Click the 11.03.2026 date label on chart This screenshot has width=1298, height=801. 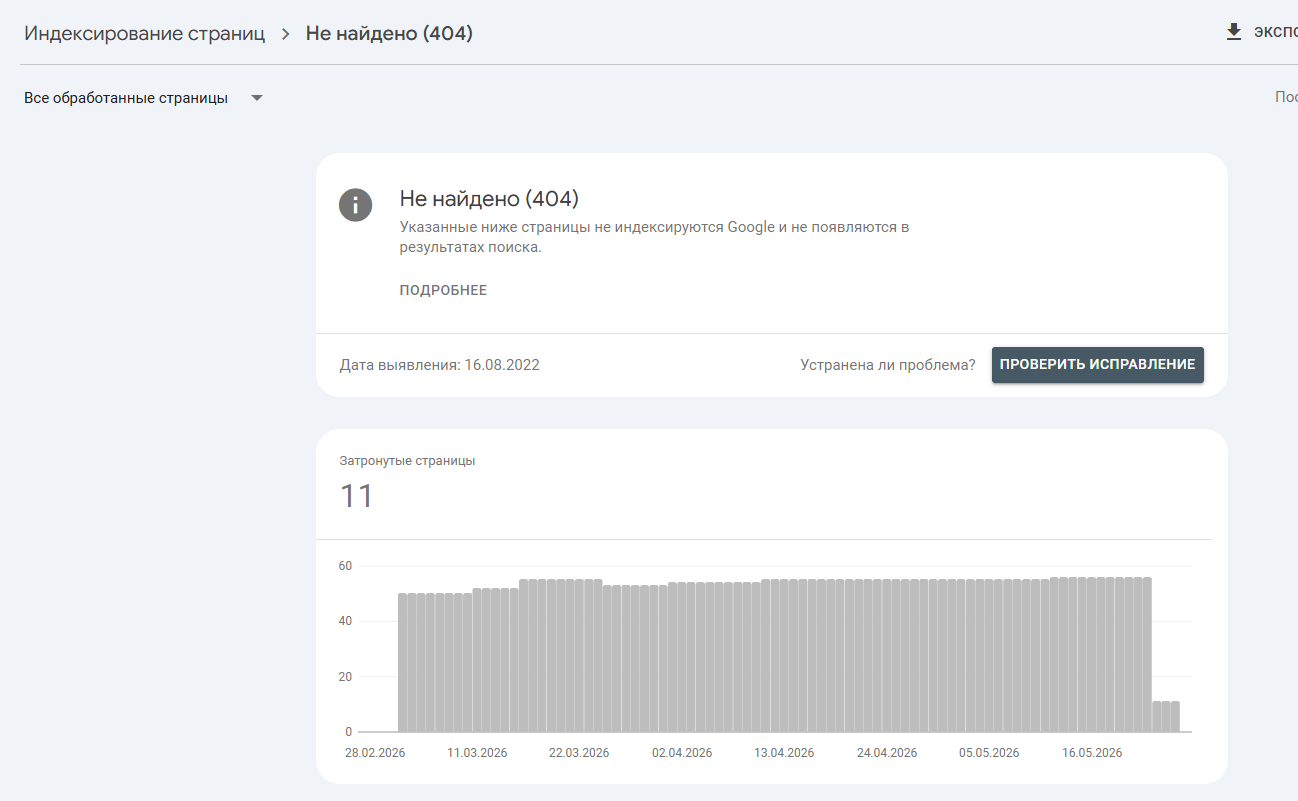pos(477,753)
